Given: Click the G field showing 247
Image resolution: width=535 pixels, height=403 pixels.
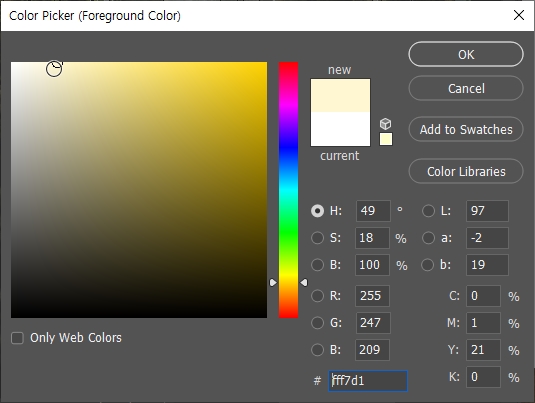Looking at the screenshot, I should point(373,322).
